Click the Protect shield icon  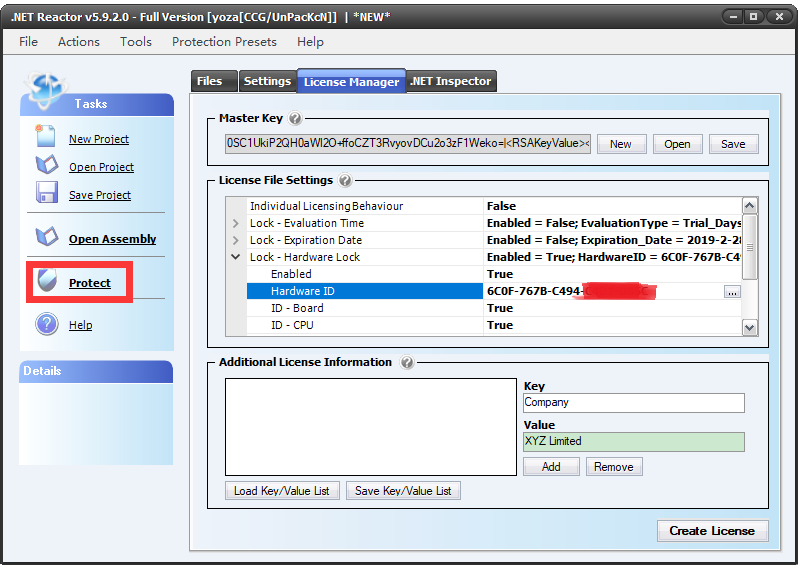(x=47, y=282)
